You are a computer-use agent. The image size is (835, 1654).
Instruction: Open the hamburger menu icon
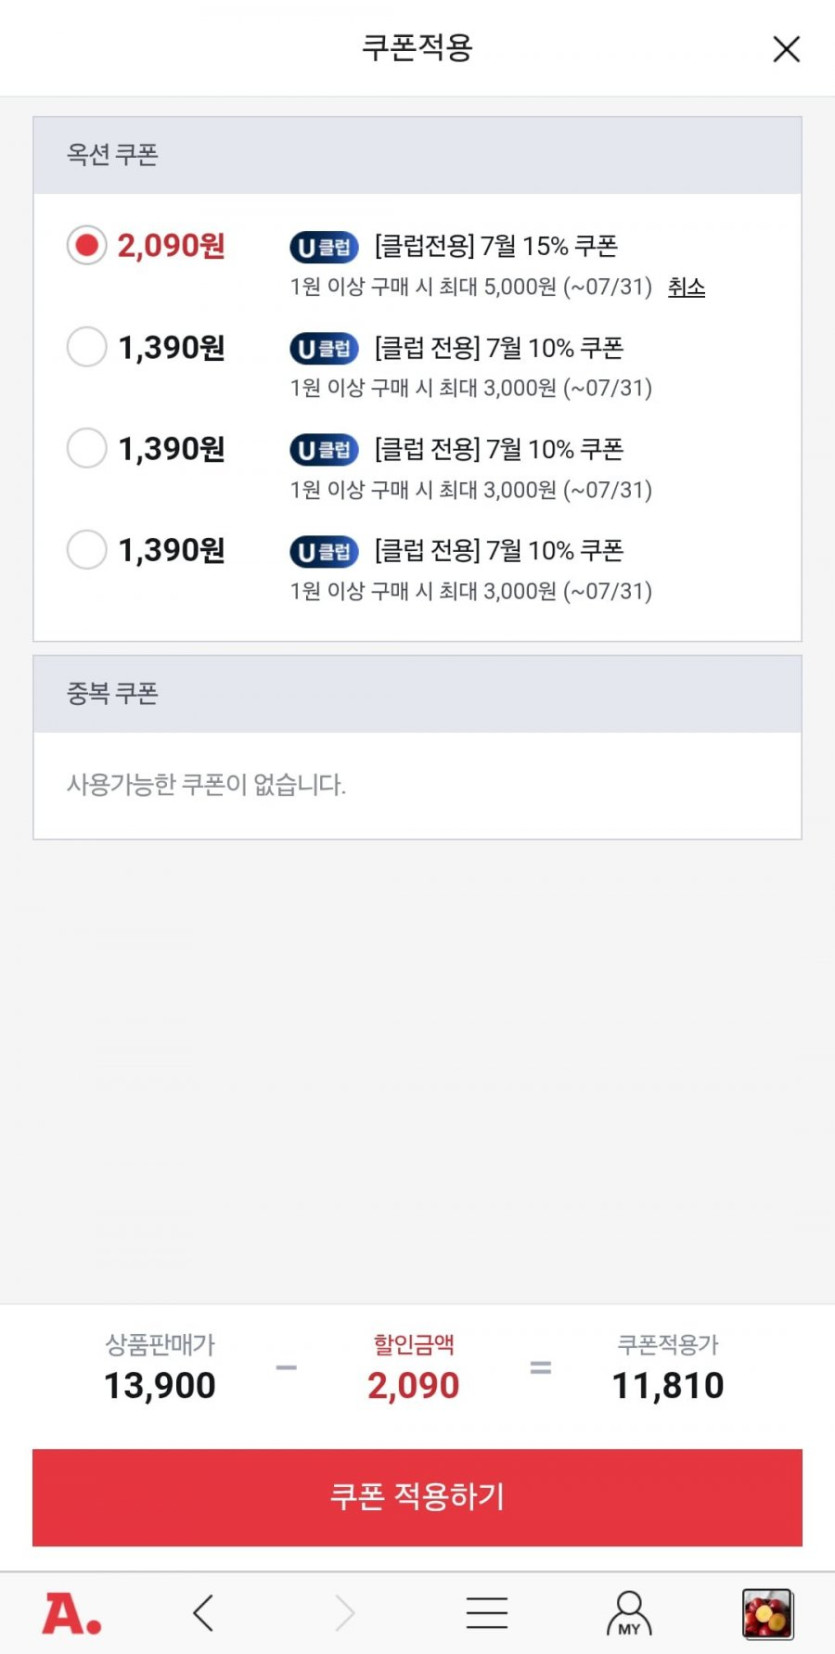point(487,1613)
